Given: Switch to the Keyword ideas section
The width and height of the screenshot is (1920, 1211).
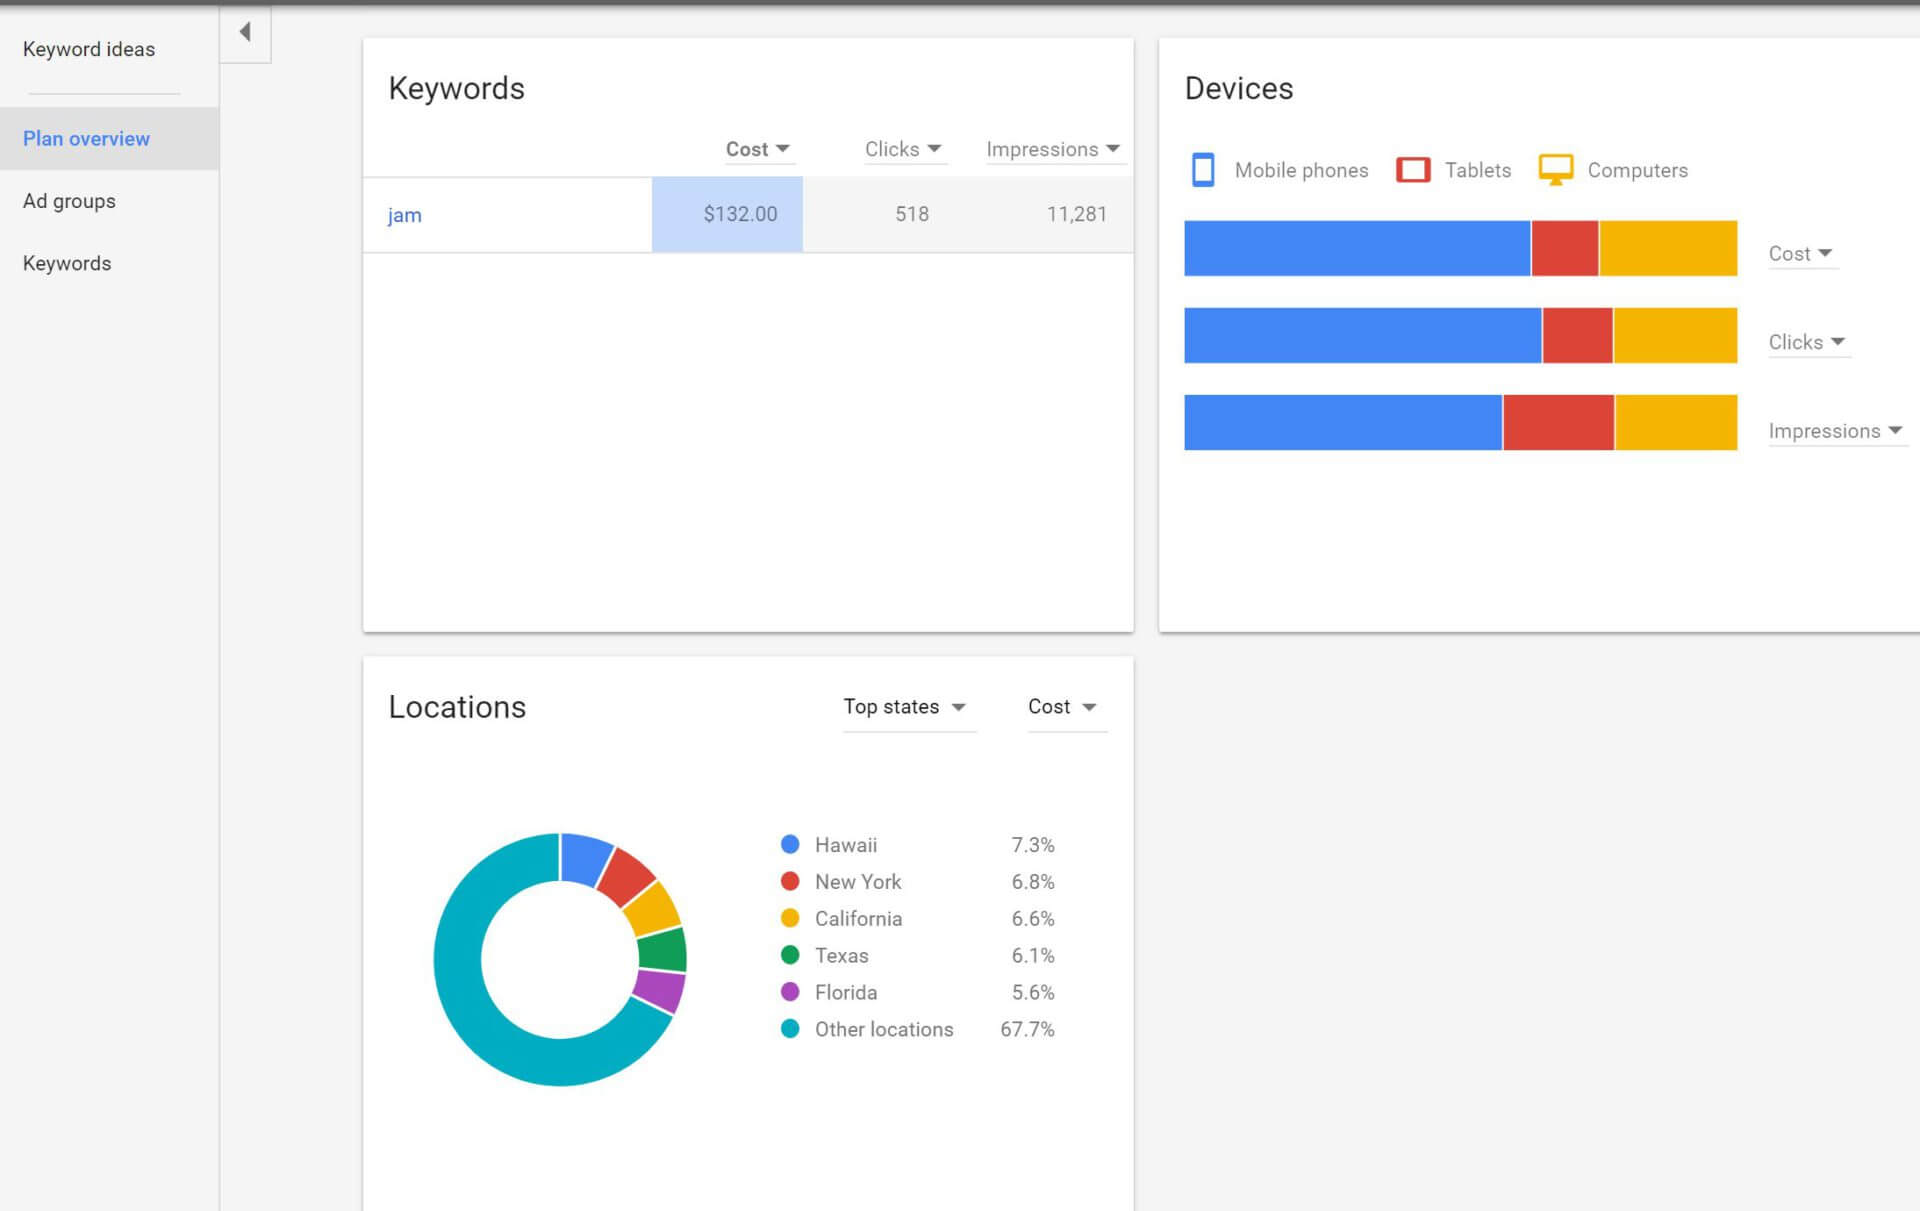Looking at the screenshot, I should pyautogui.click(x=88, y=49).
